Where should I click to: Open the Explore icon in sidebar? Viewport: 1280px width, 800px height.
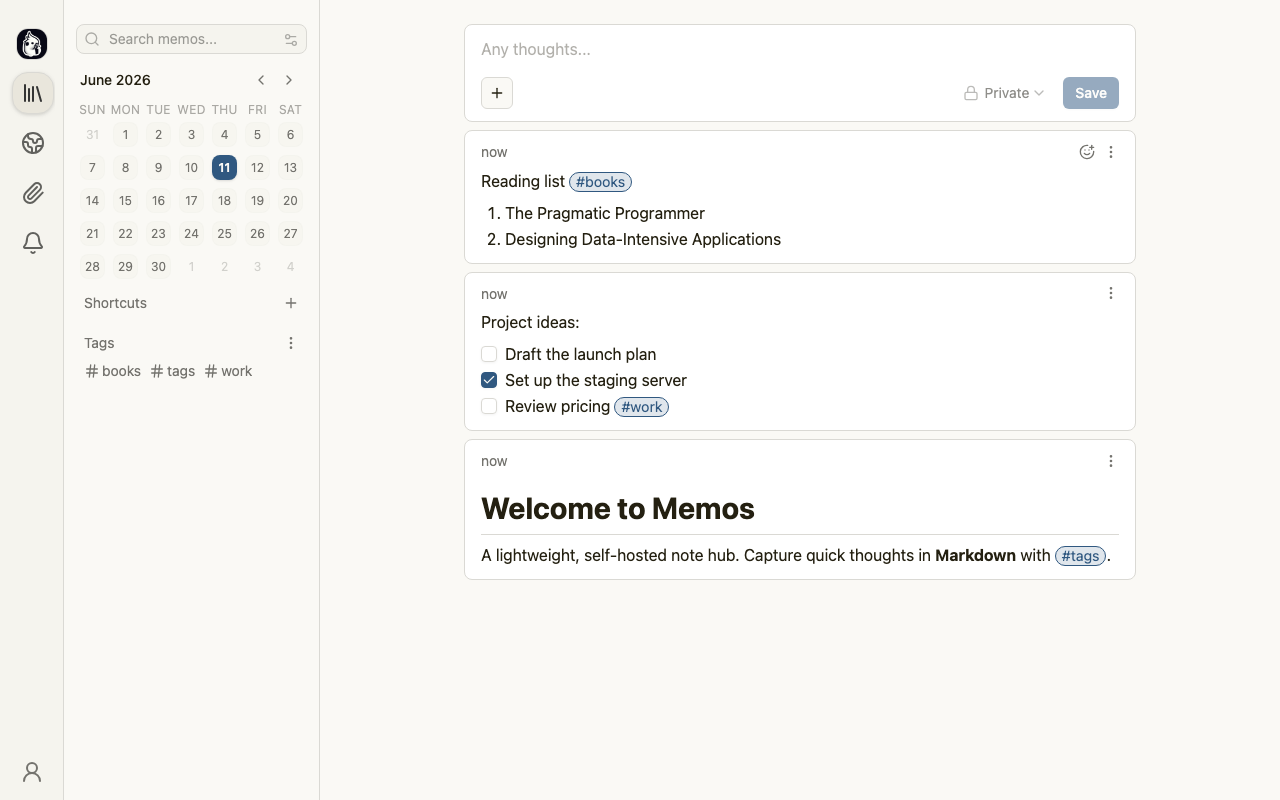pyautogui.click(x=33, y=143)
